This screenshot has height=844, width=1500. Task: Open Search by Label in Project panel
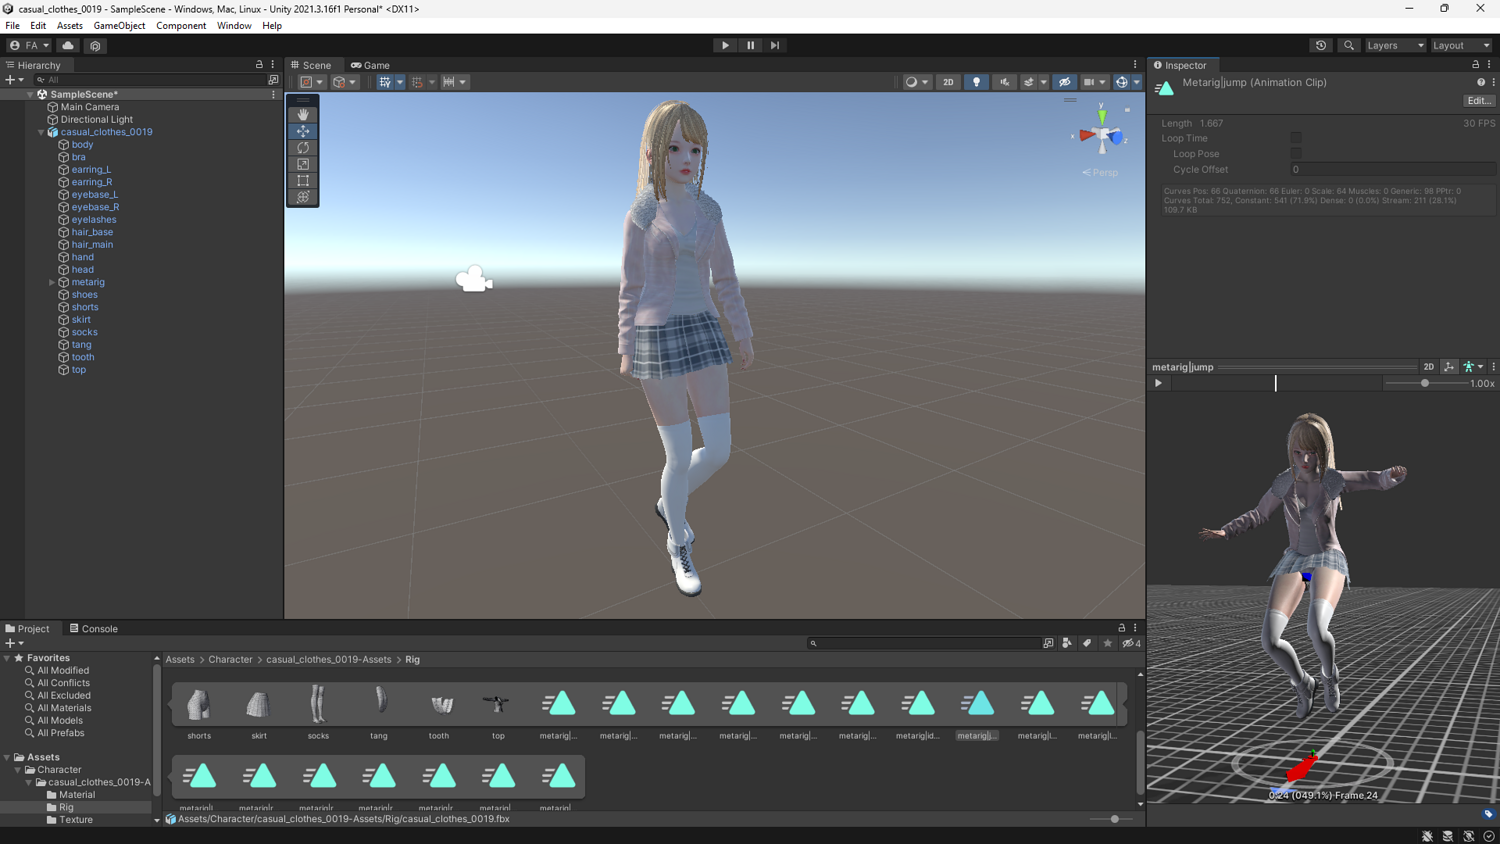click(x=1087, y=643)
